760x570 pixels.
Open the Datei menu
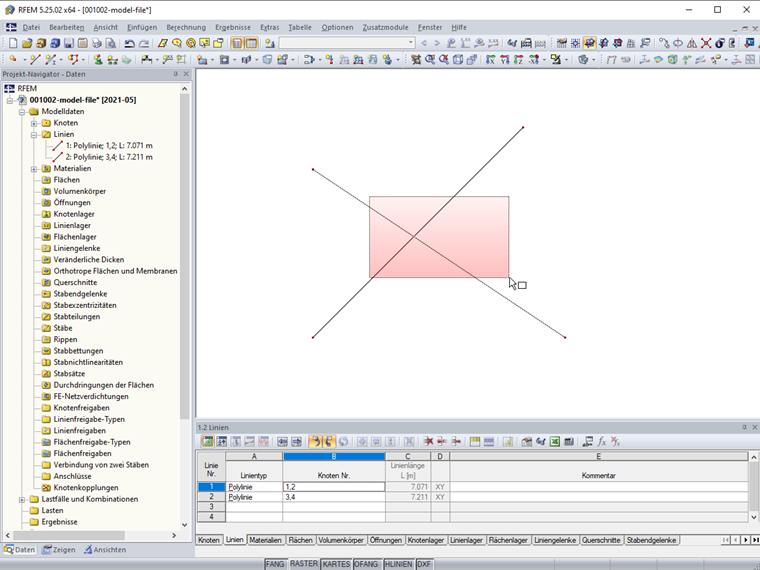tap(31, 28)
